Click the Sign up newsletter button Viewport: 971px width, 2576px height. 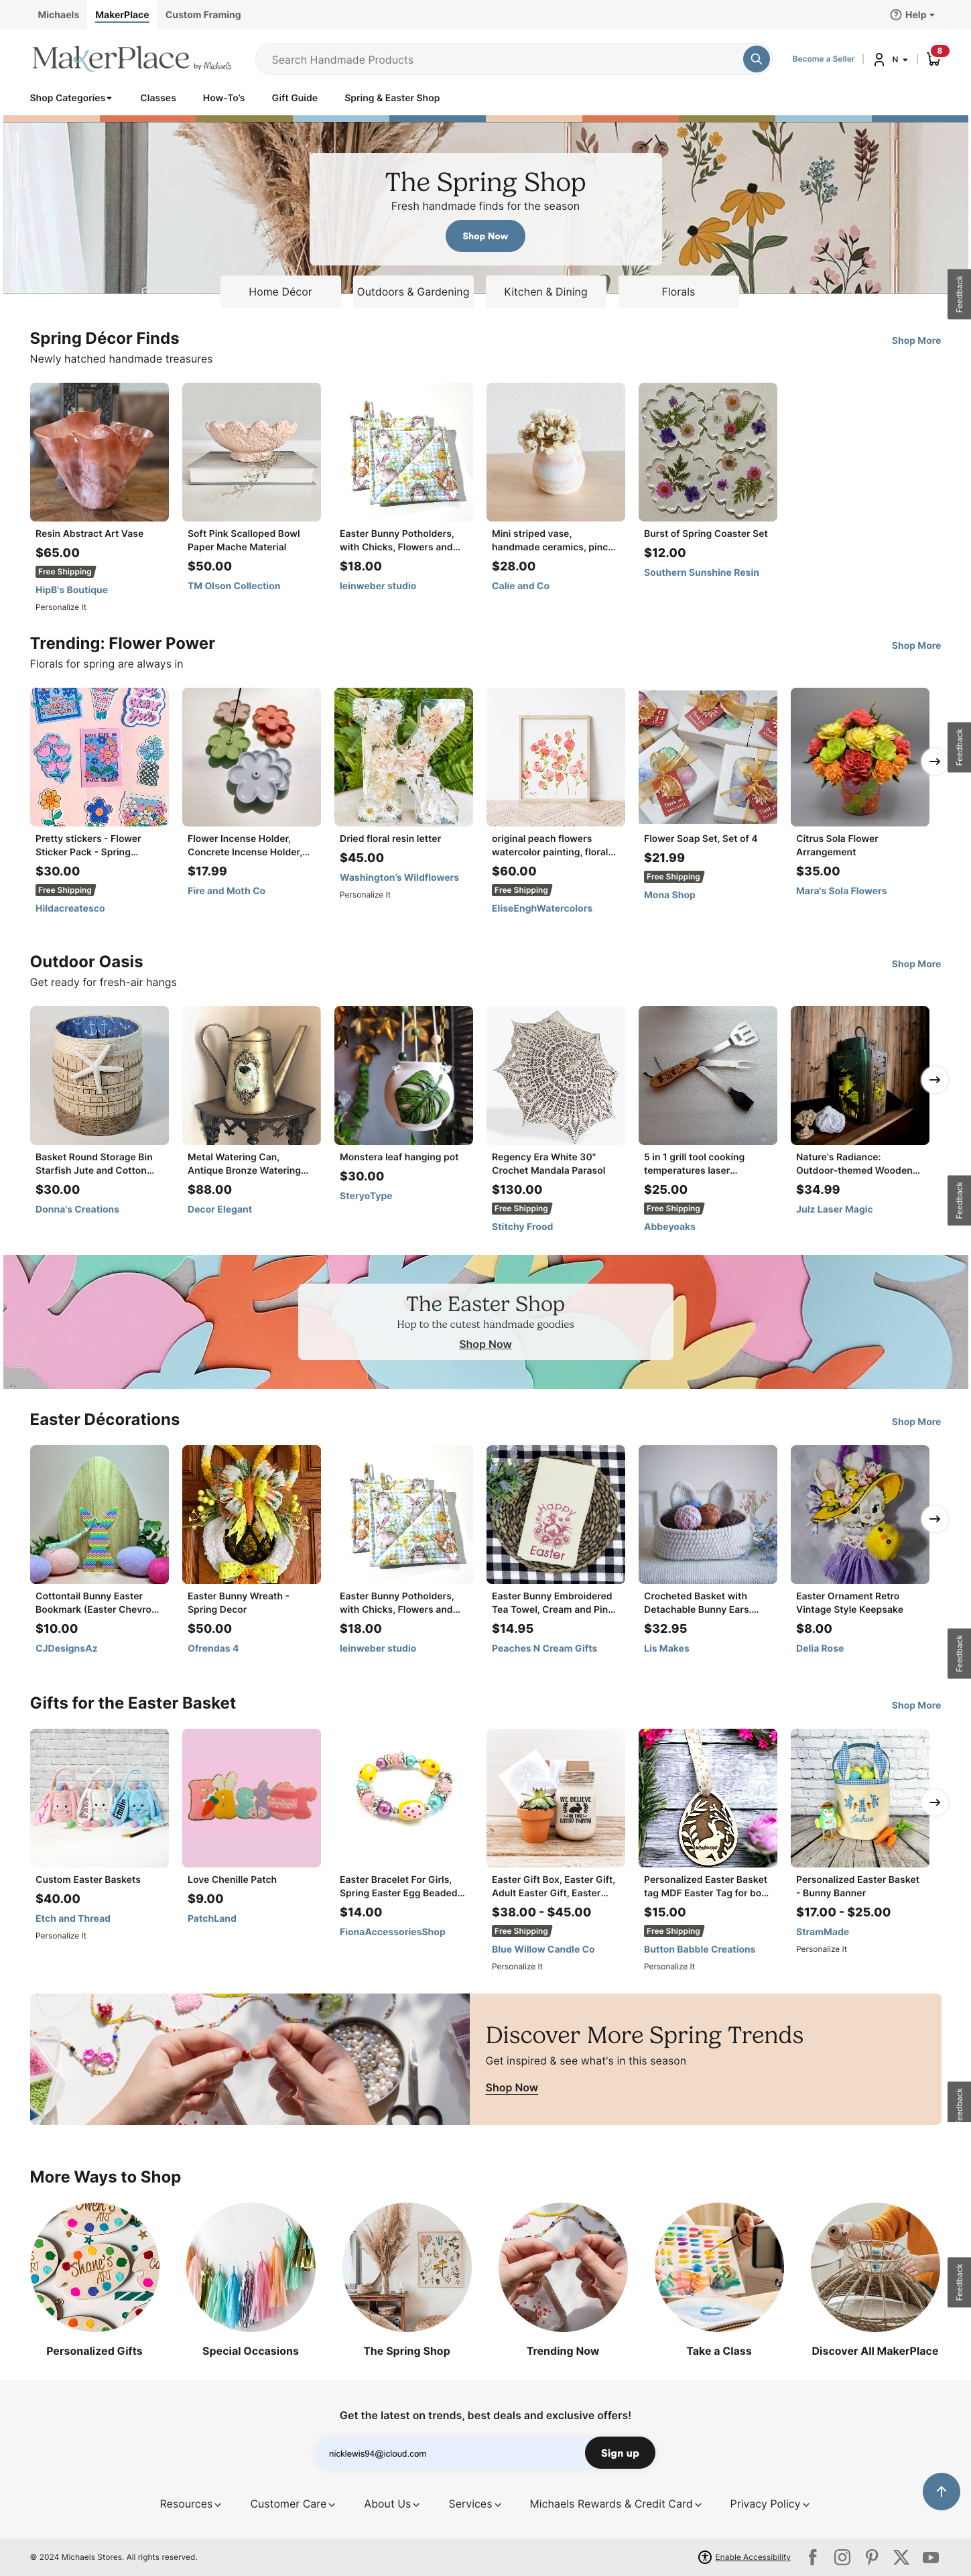(620, 2453)
